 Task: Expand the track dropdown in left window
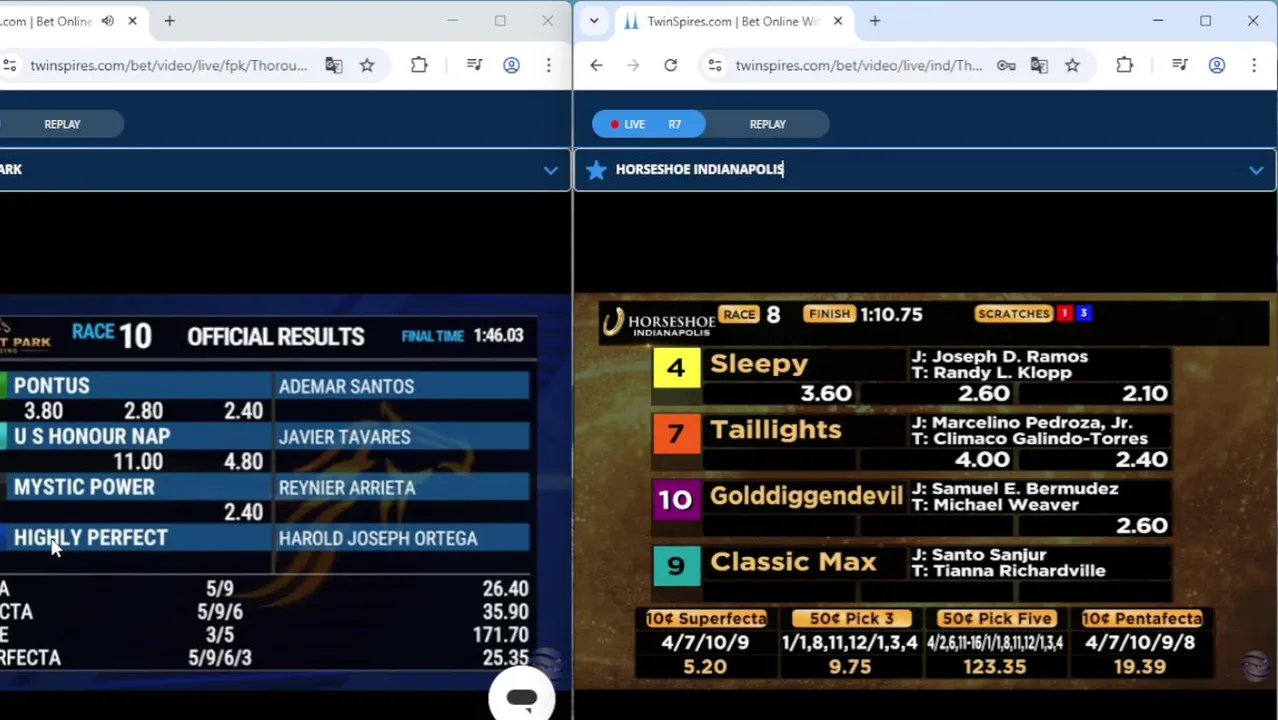[551, 170]
